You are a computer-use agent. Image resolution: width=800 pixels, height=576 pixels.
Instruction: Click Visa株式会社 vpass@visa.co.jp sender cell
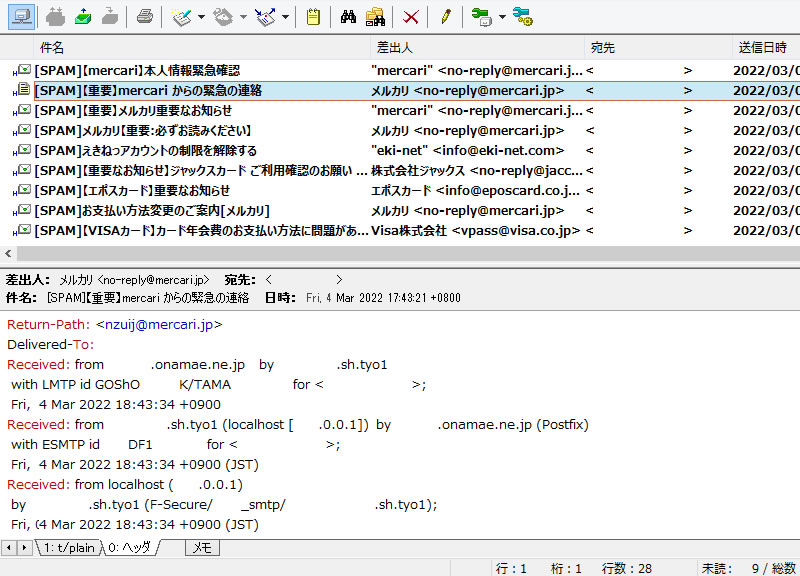click(x=476, y=231)
